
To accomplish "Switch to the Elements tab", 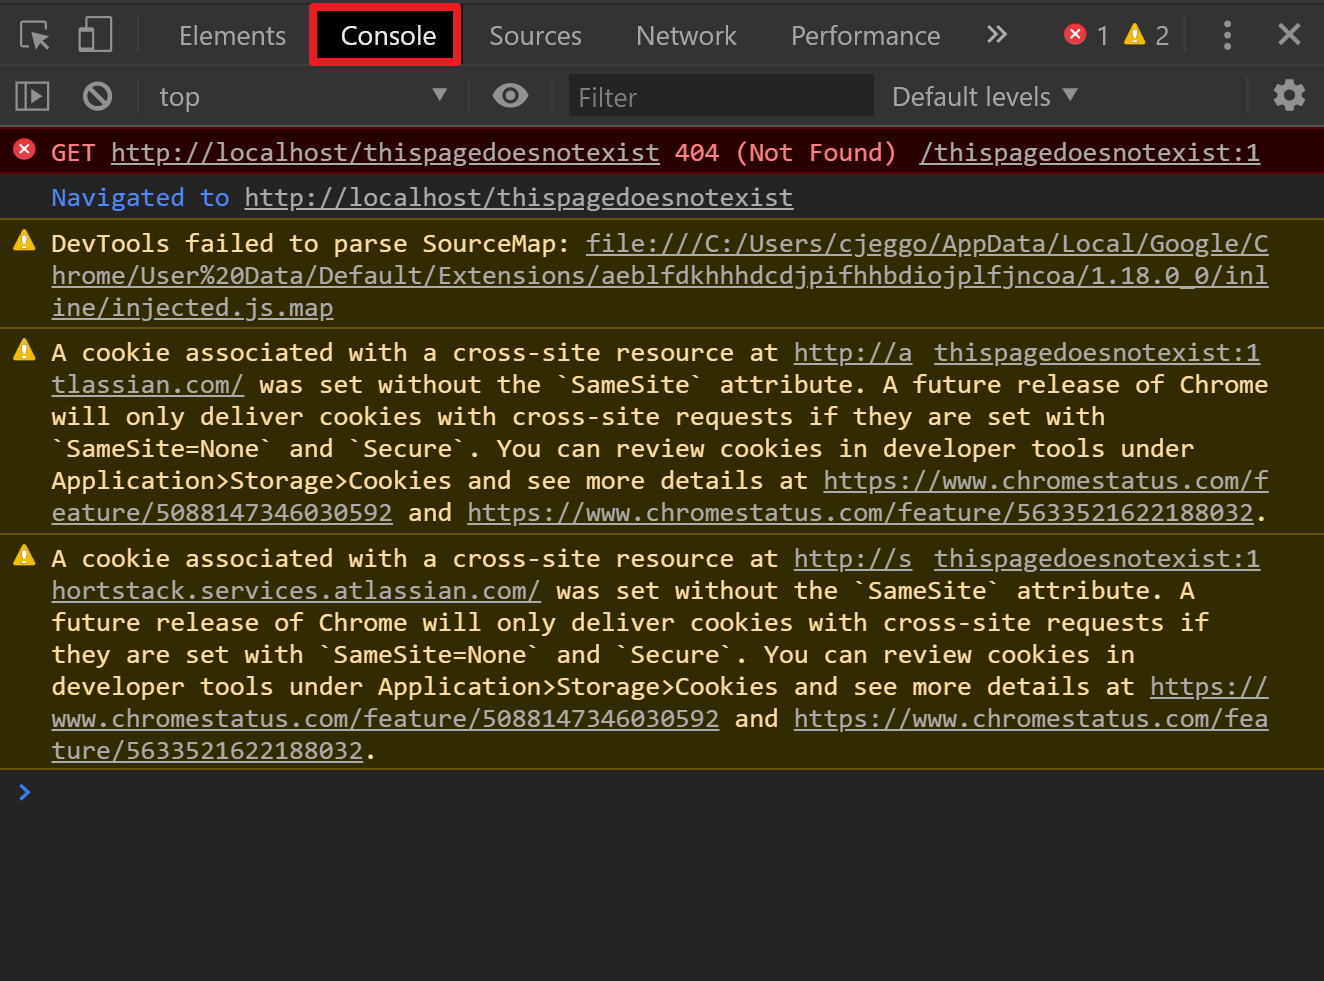I will point(232,36).
